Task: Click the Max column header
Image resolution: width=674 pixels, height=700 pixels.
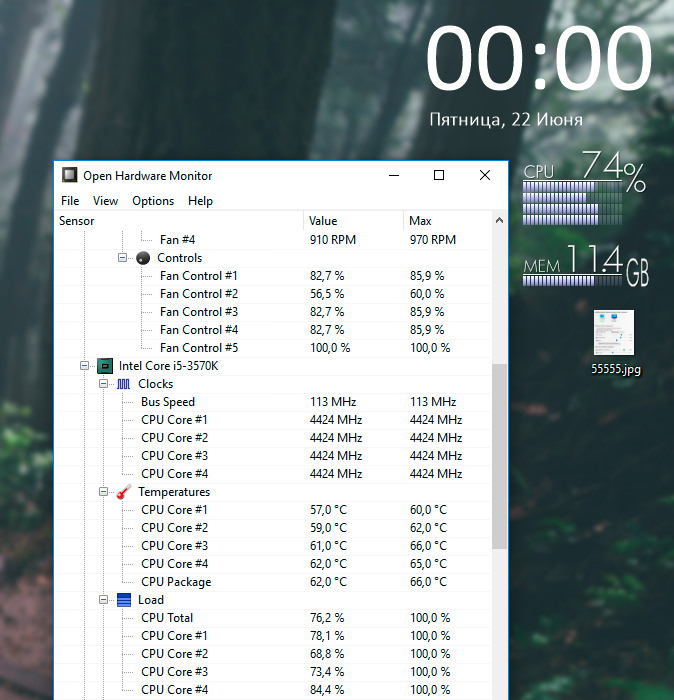Action: [x=448, y=221]
